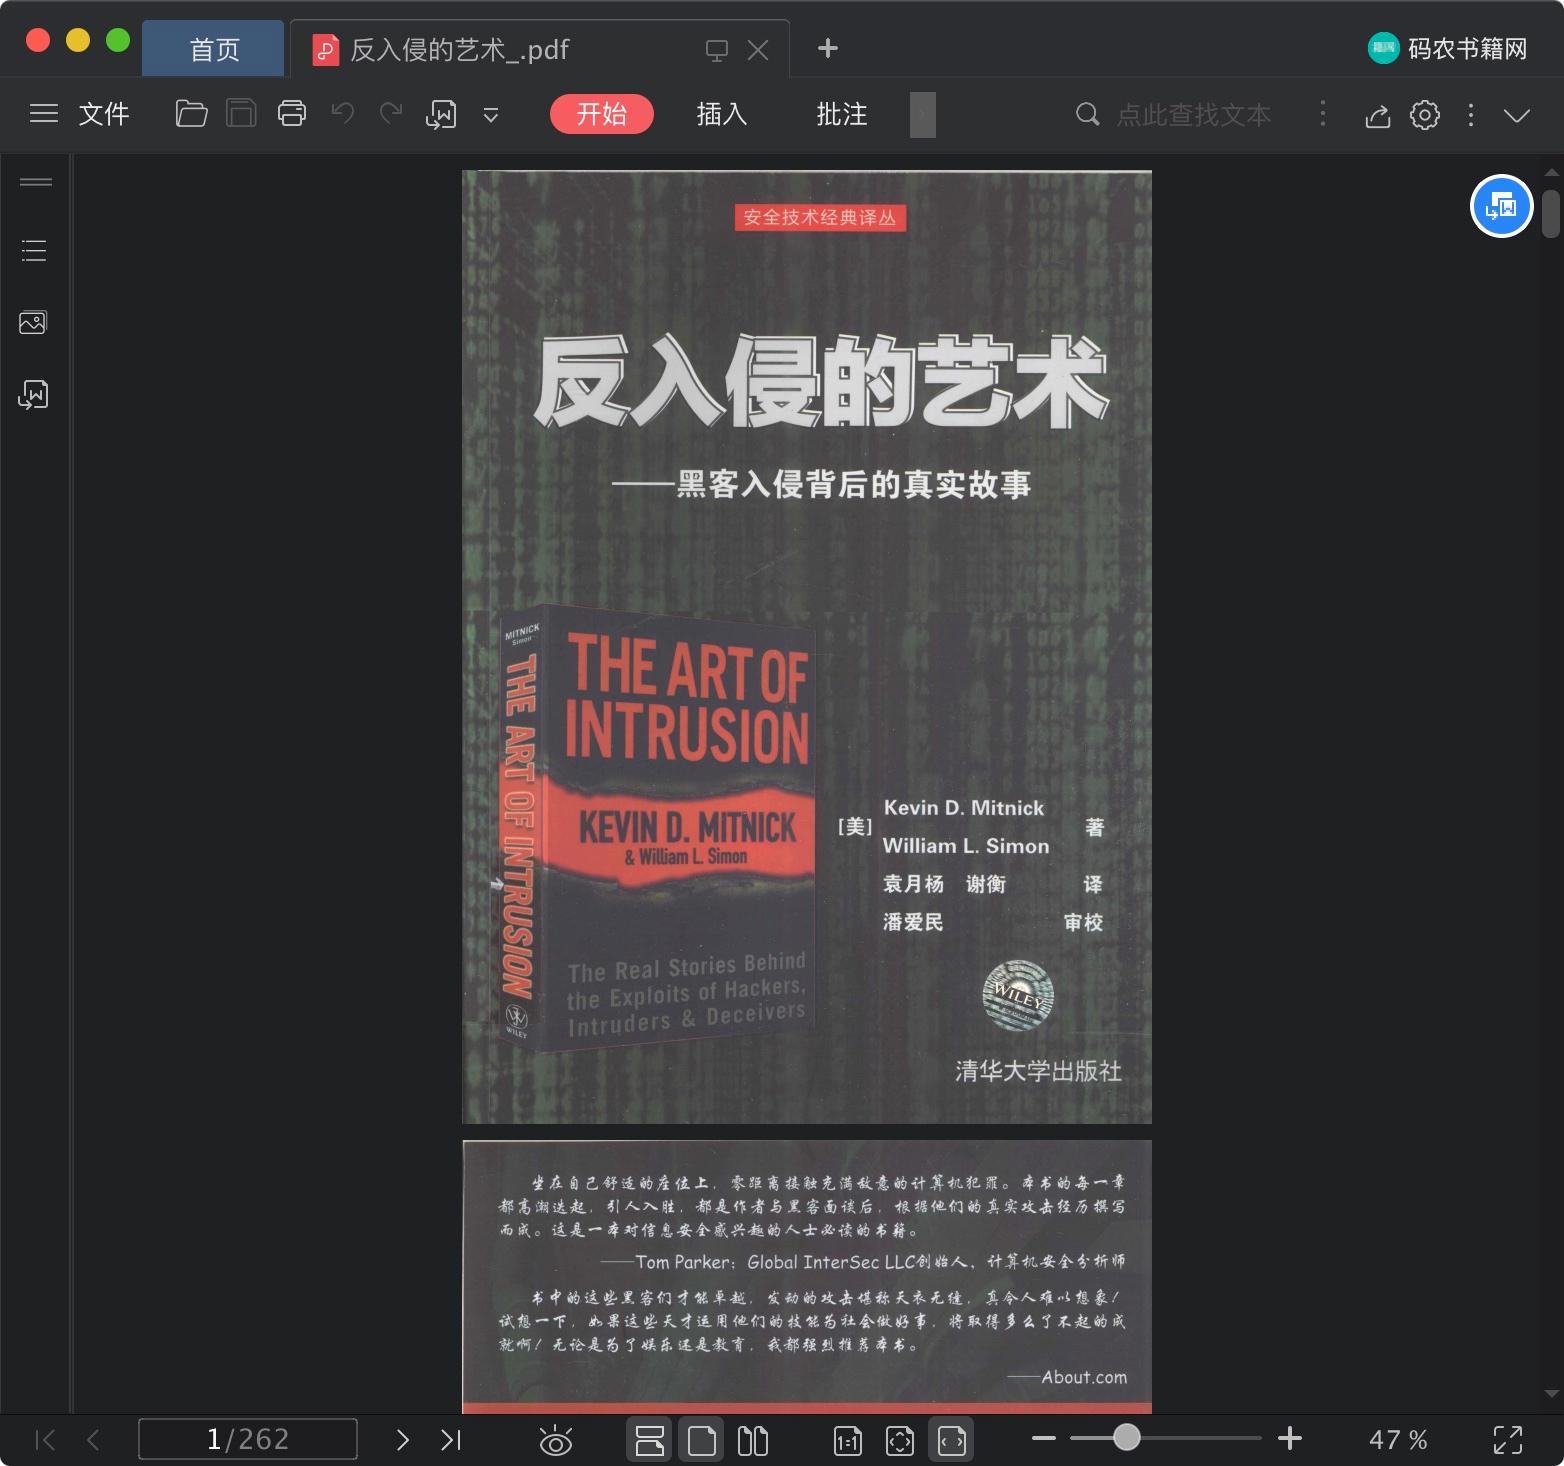Image resolution: width=1564 pixels, height=1466 pixels.
Task: Go to the next page
Action: (x=402, y=1440)
